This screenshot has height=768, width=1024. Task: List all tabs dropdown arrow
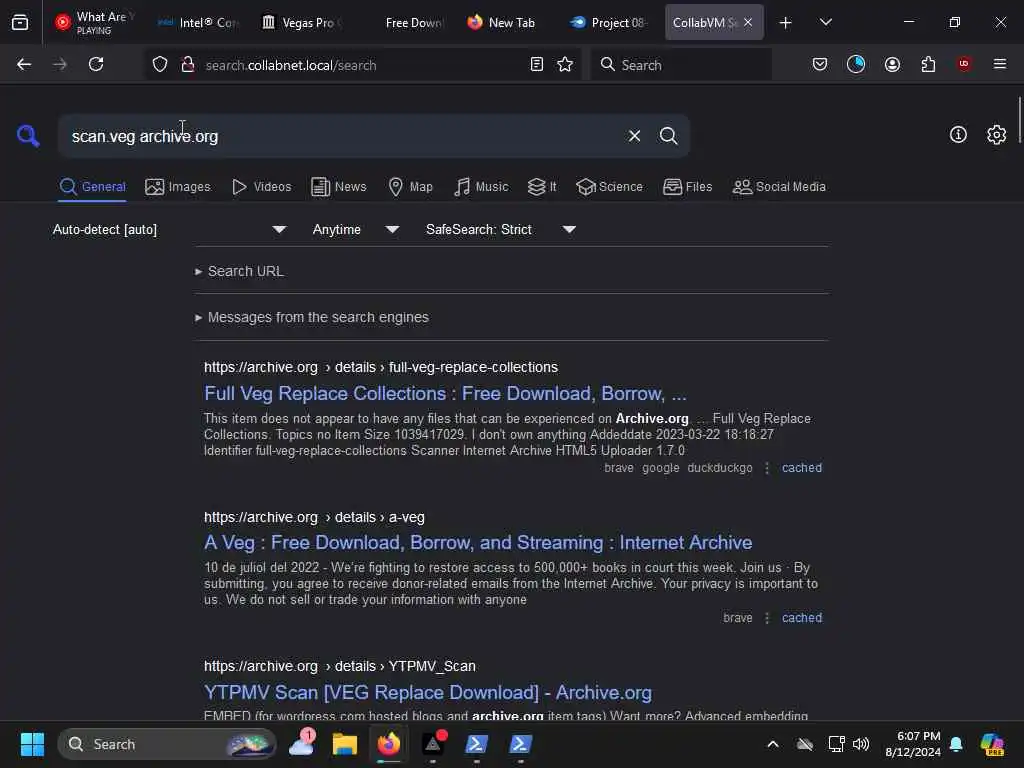[x=826, y=23]
